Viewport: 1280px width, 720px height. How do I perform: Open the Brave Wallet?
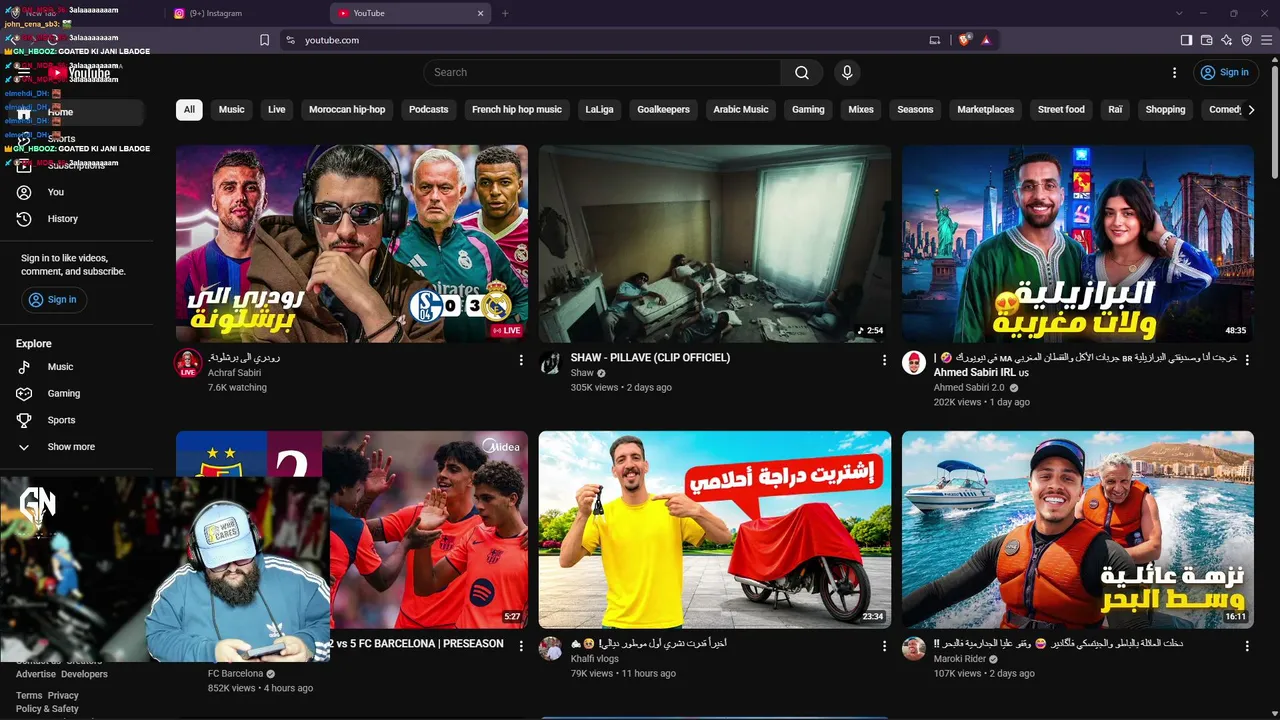click(x=1206, y=40)
